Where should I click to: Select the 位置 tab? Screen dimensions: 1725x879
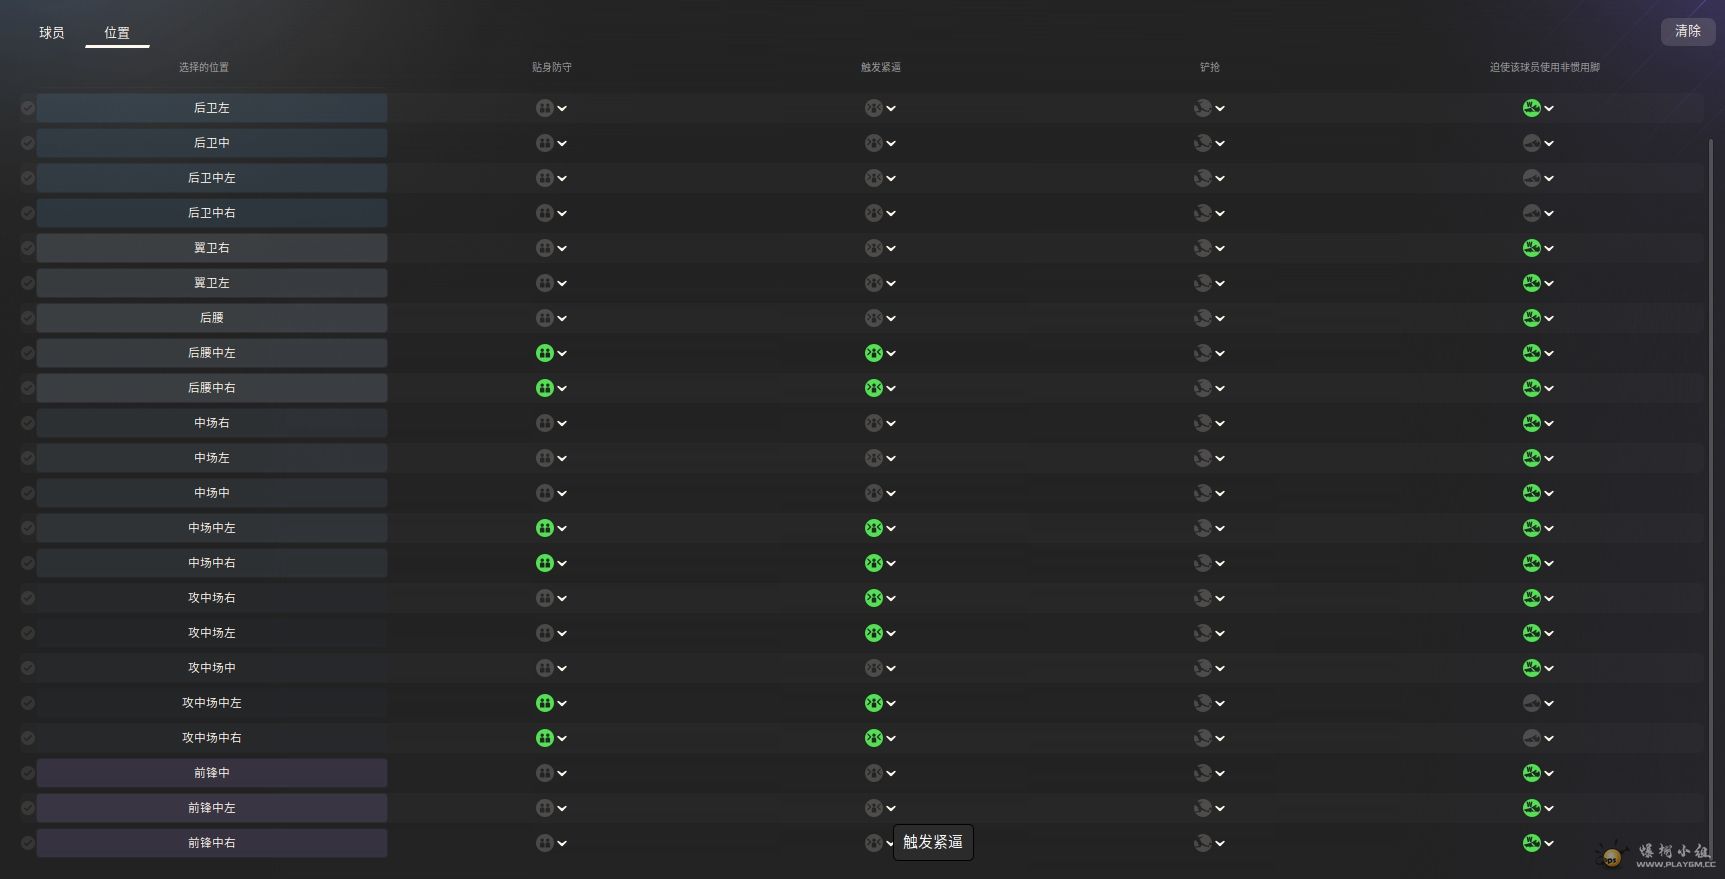[117, 33]
